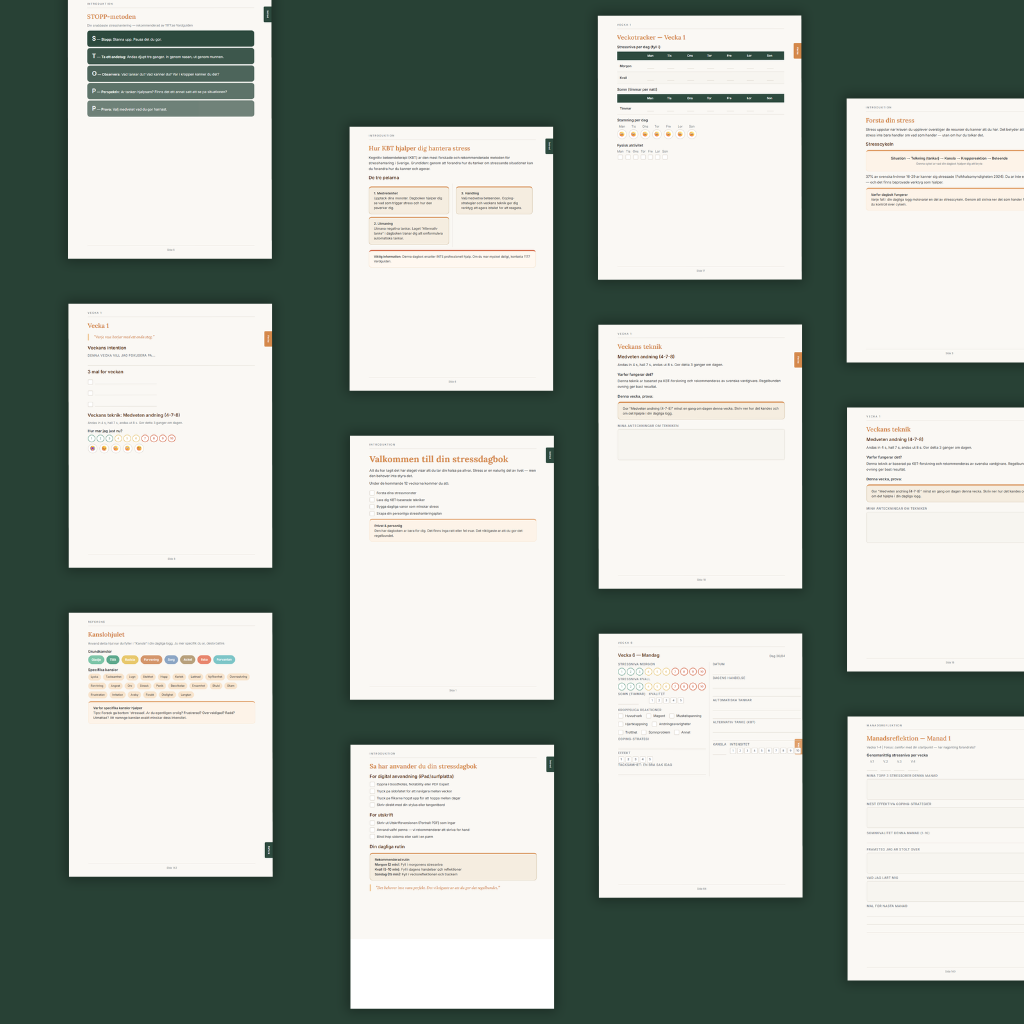The image size is (1024, 1024).
Task: Click Monday's mood emoji in Veckotracker
Action: pos(621,134)
